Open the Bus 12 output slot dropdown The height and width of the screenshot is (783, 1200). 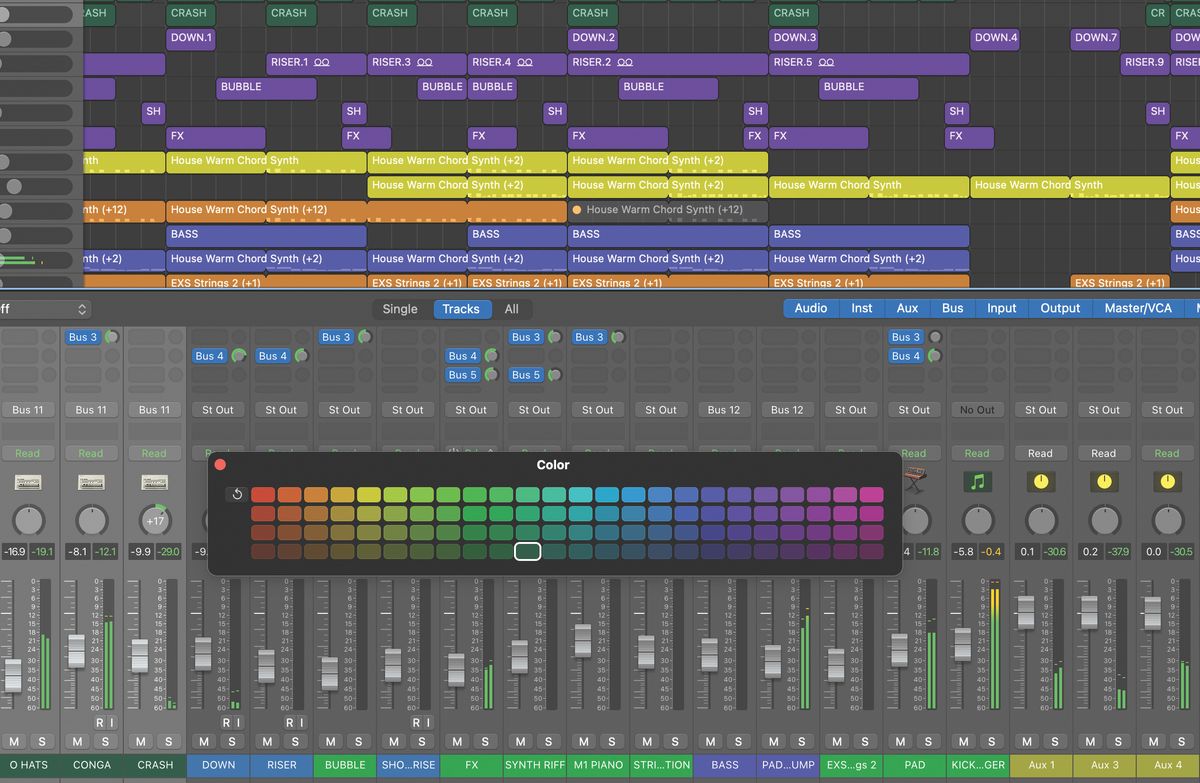click(724, 409)
